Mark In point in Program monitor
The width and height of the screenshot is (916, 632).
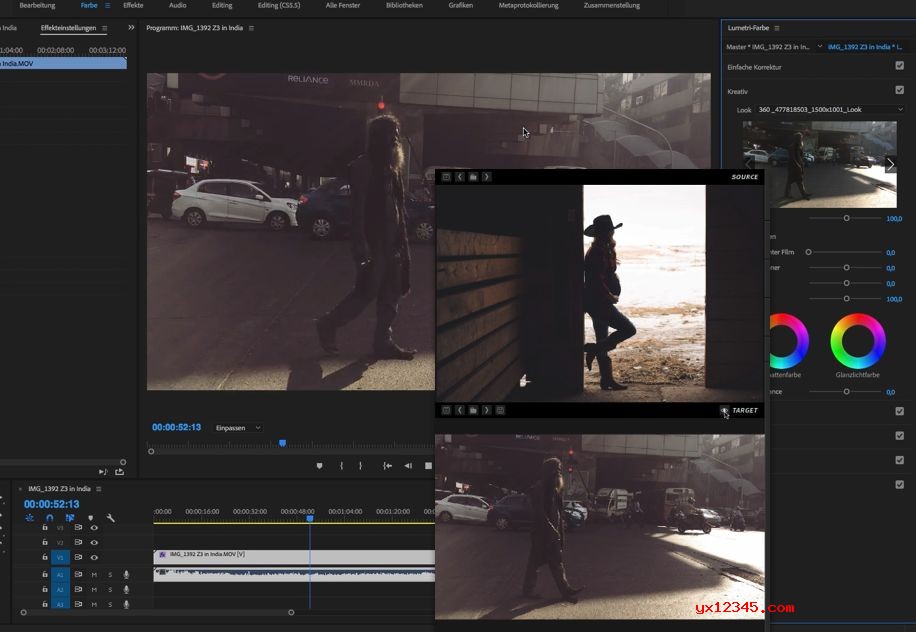pyautogui.click(x=341, y=466)
